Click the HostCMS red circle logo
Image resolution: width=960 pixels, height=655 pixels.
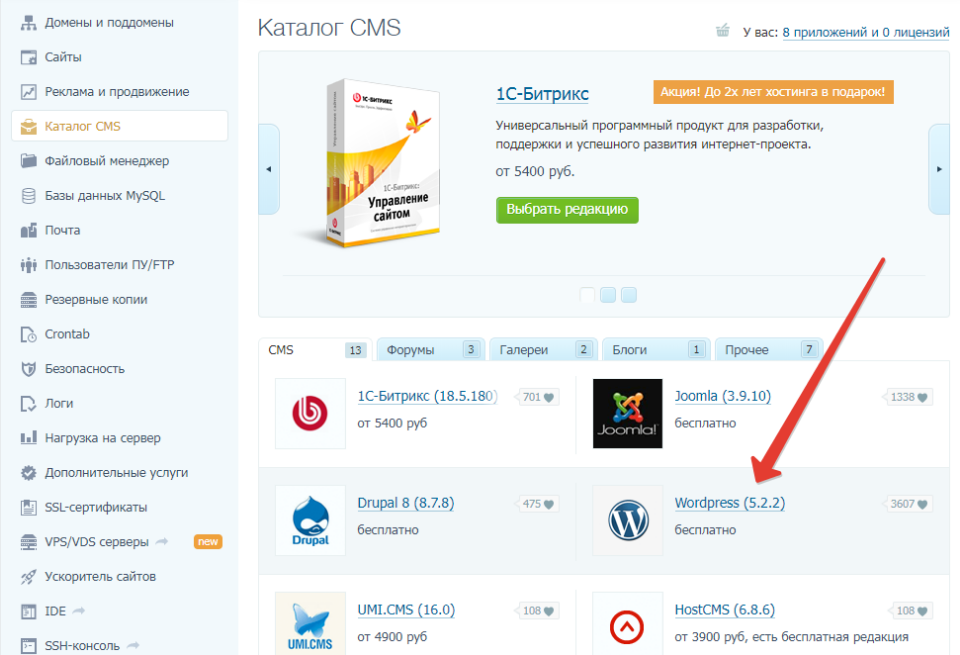(628, 624)
